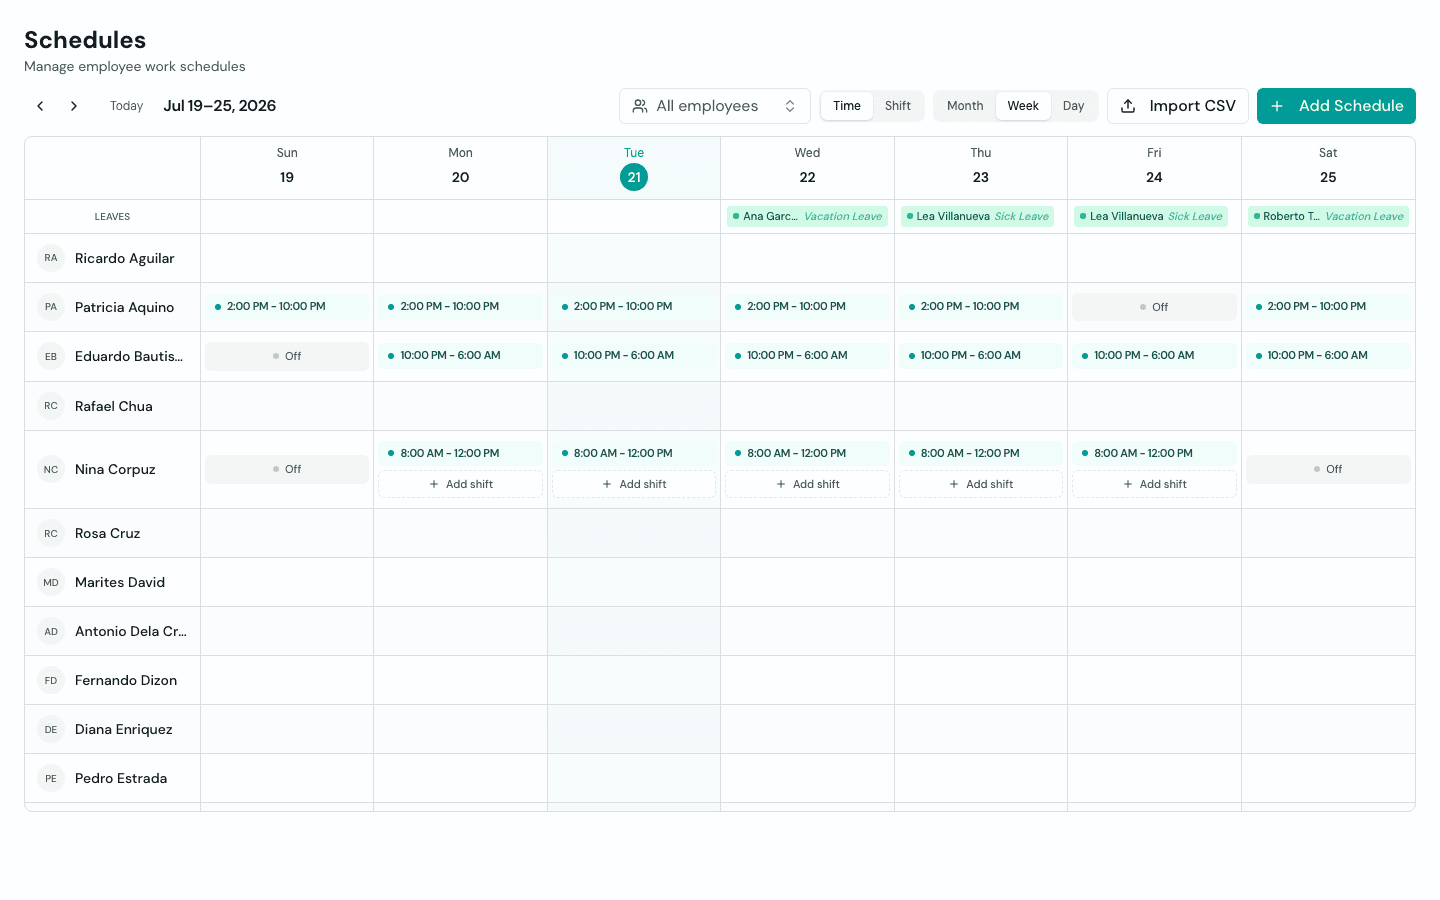Viewport: 1440px width, 900px height.
Task: Open the All employees dropdown
Action: coord(715,106)
